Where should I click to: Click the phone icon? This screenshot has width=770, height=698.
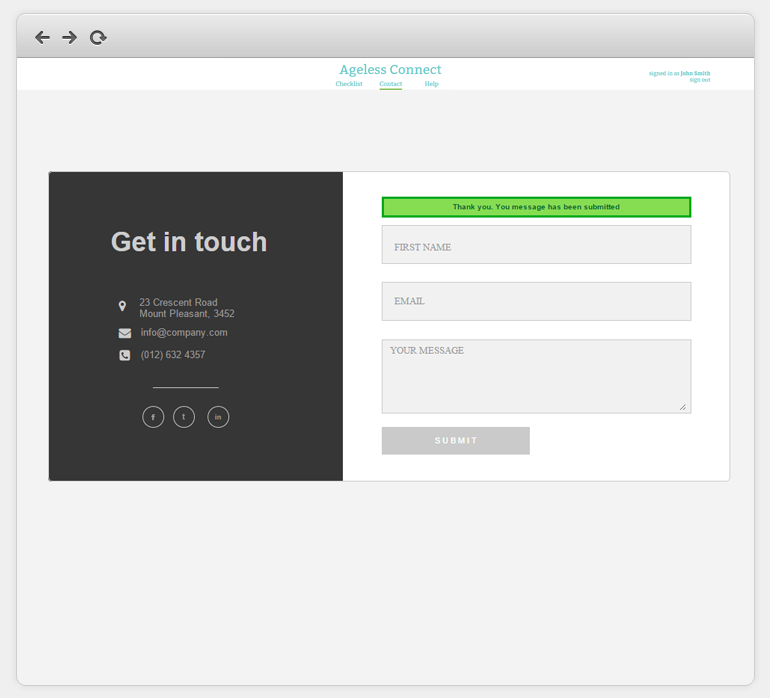click(x=125, y=355)
